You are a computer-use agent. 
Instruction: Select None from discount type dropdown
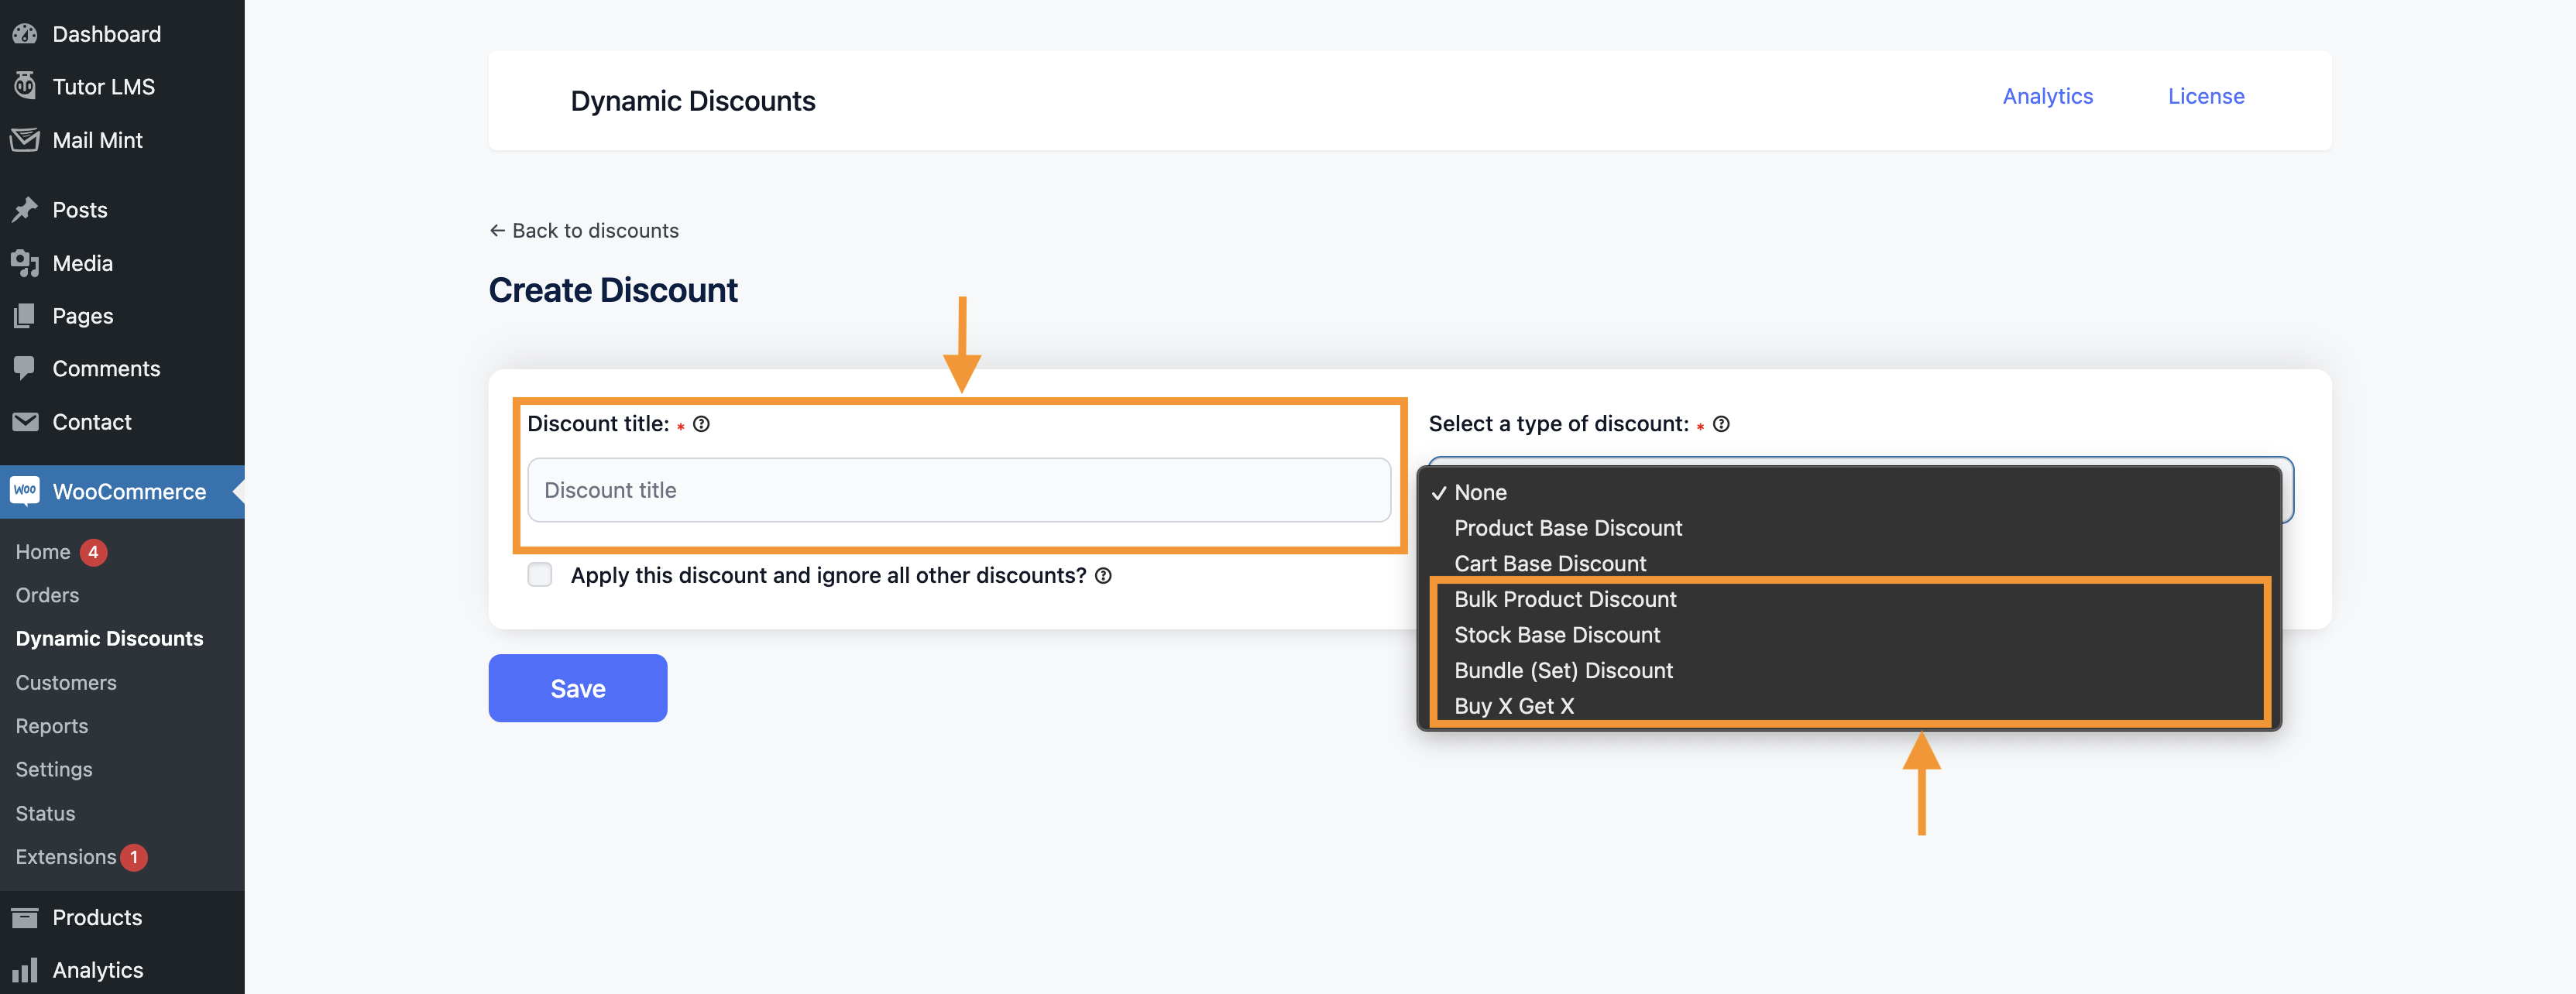click(1479, 489)
